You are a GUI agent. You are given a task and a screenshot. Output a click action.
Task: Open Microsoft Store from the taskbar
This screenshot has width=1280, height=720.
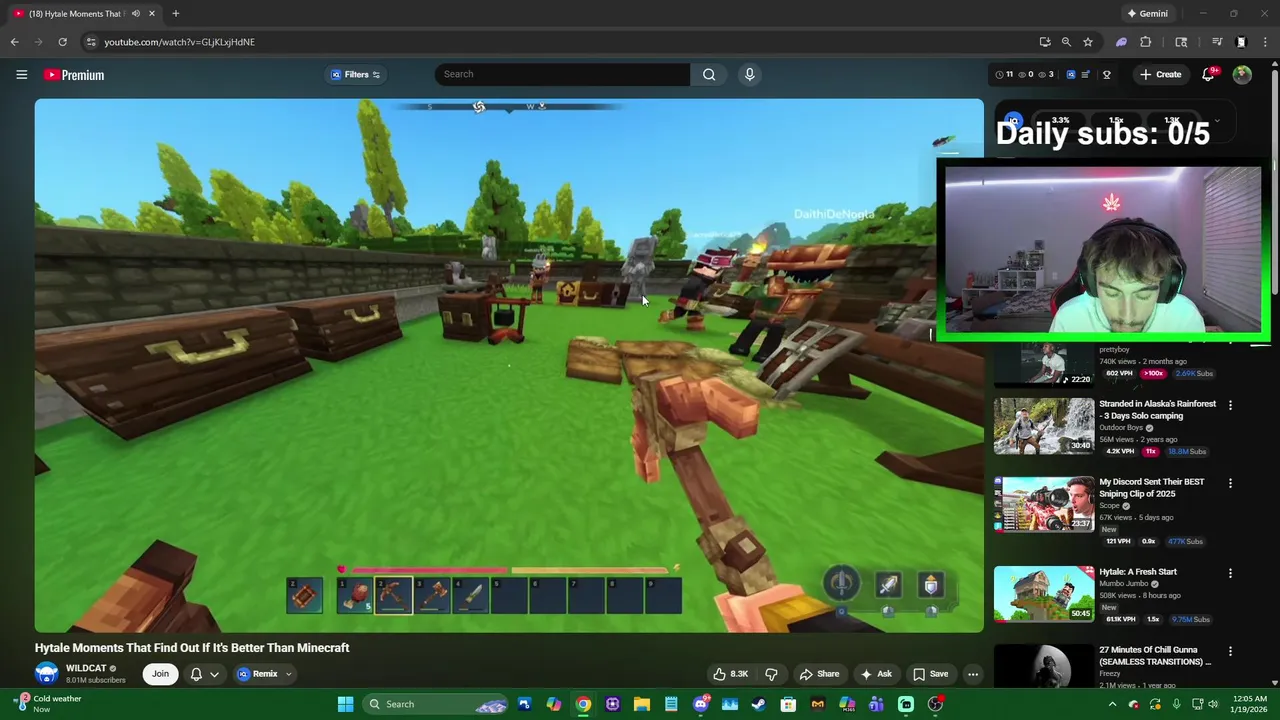click(788, 704)
